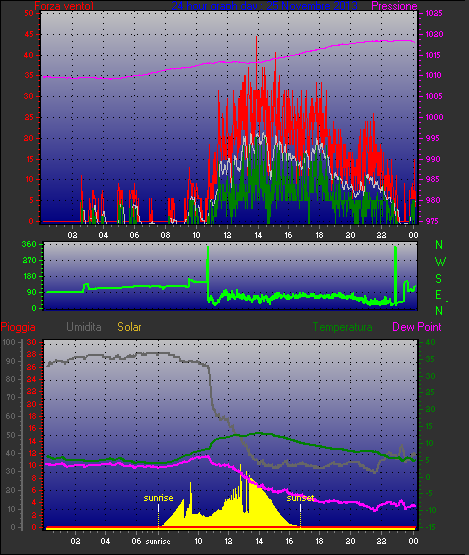Select the 1020 pressure axis value
Screen dimensions: 469x555
pos(434,34)
